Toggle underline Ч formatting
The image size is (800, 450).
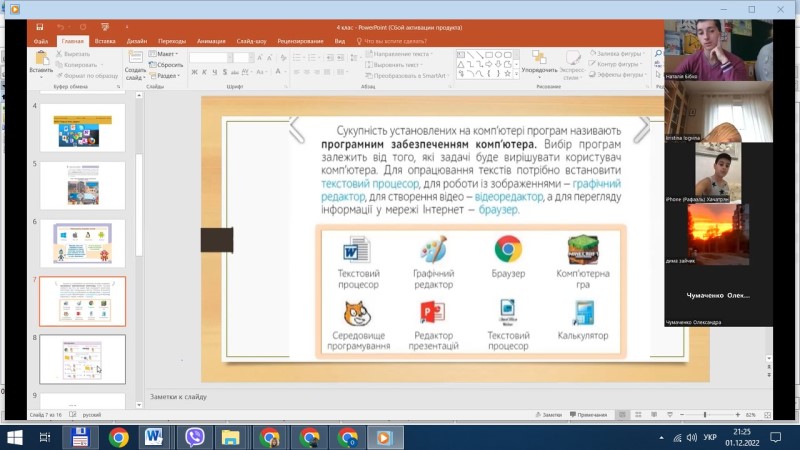pyautogui.click(x=214, y=72)
